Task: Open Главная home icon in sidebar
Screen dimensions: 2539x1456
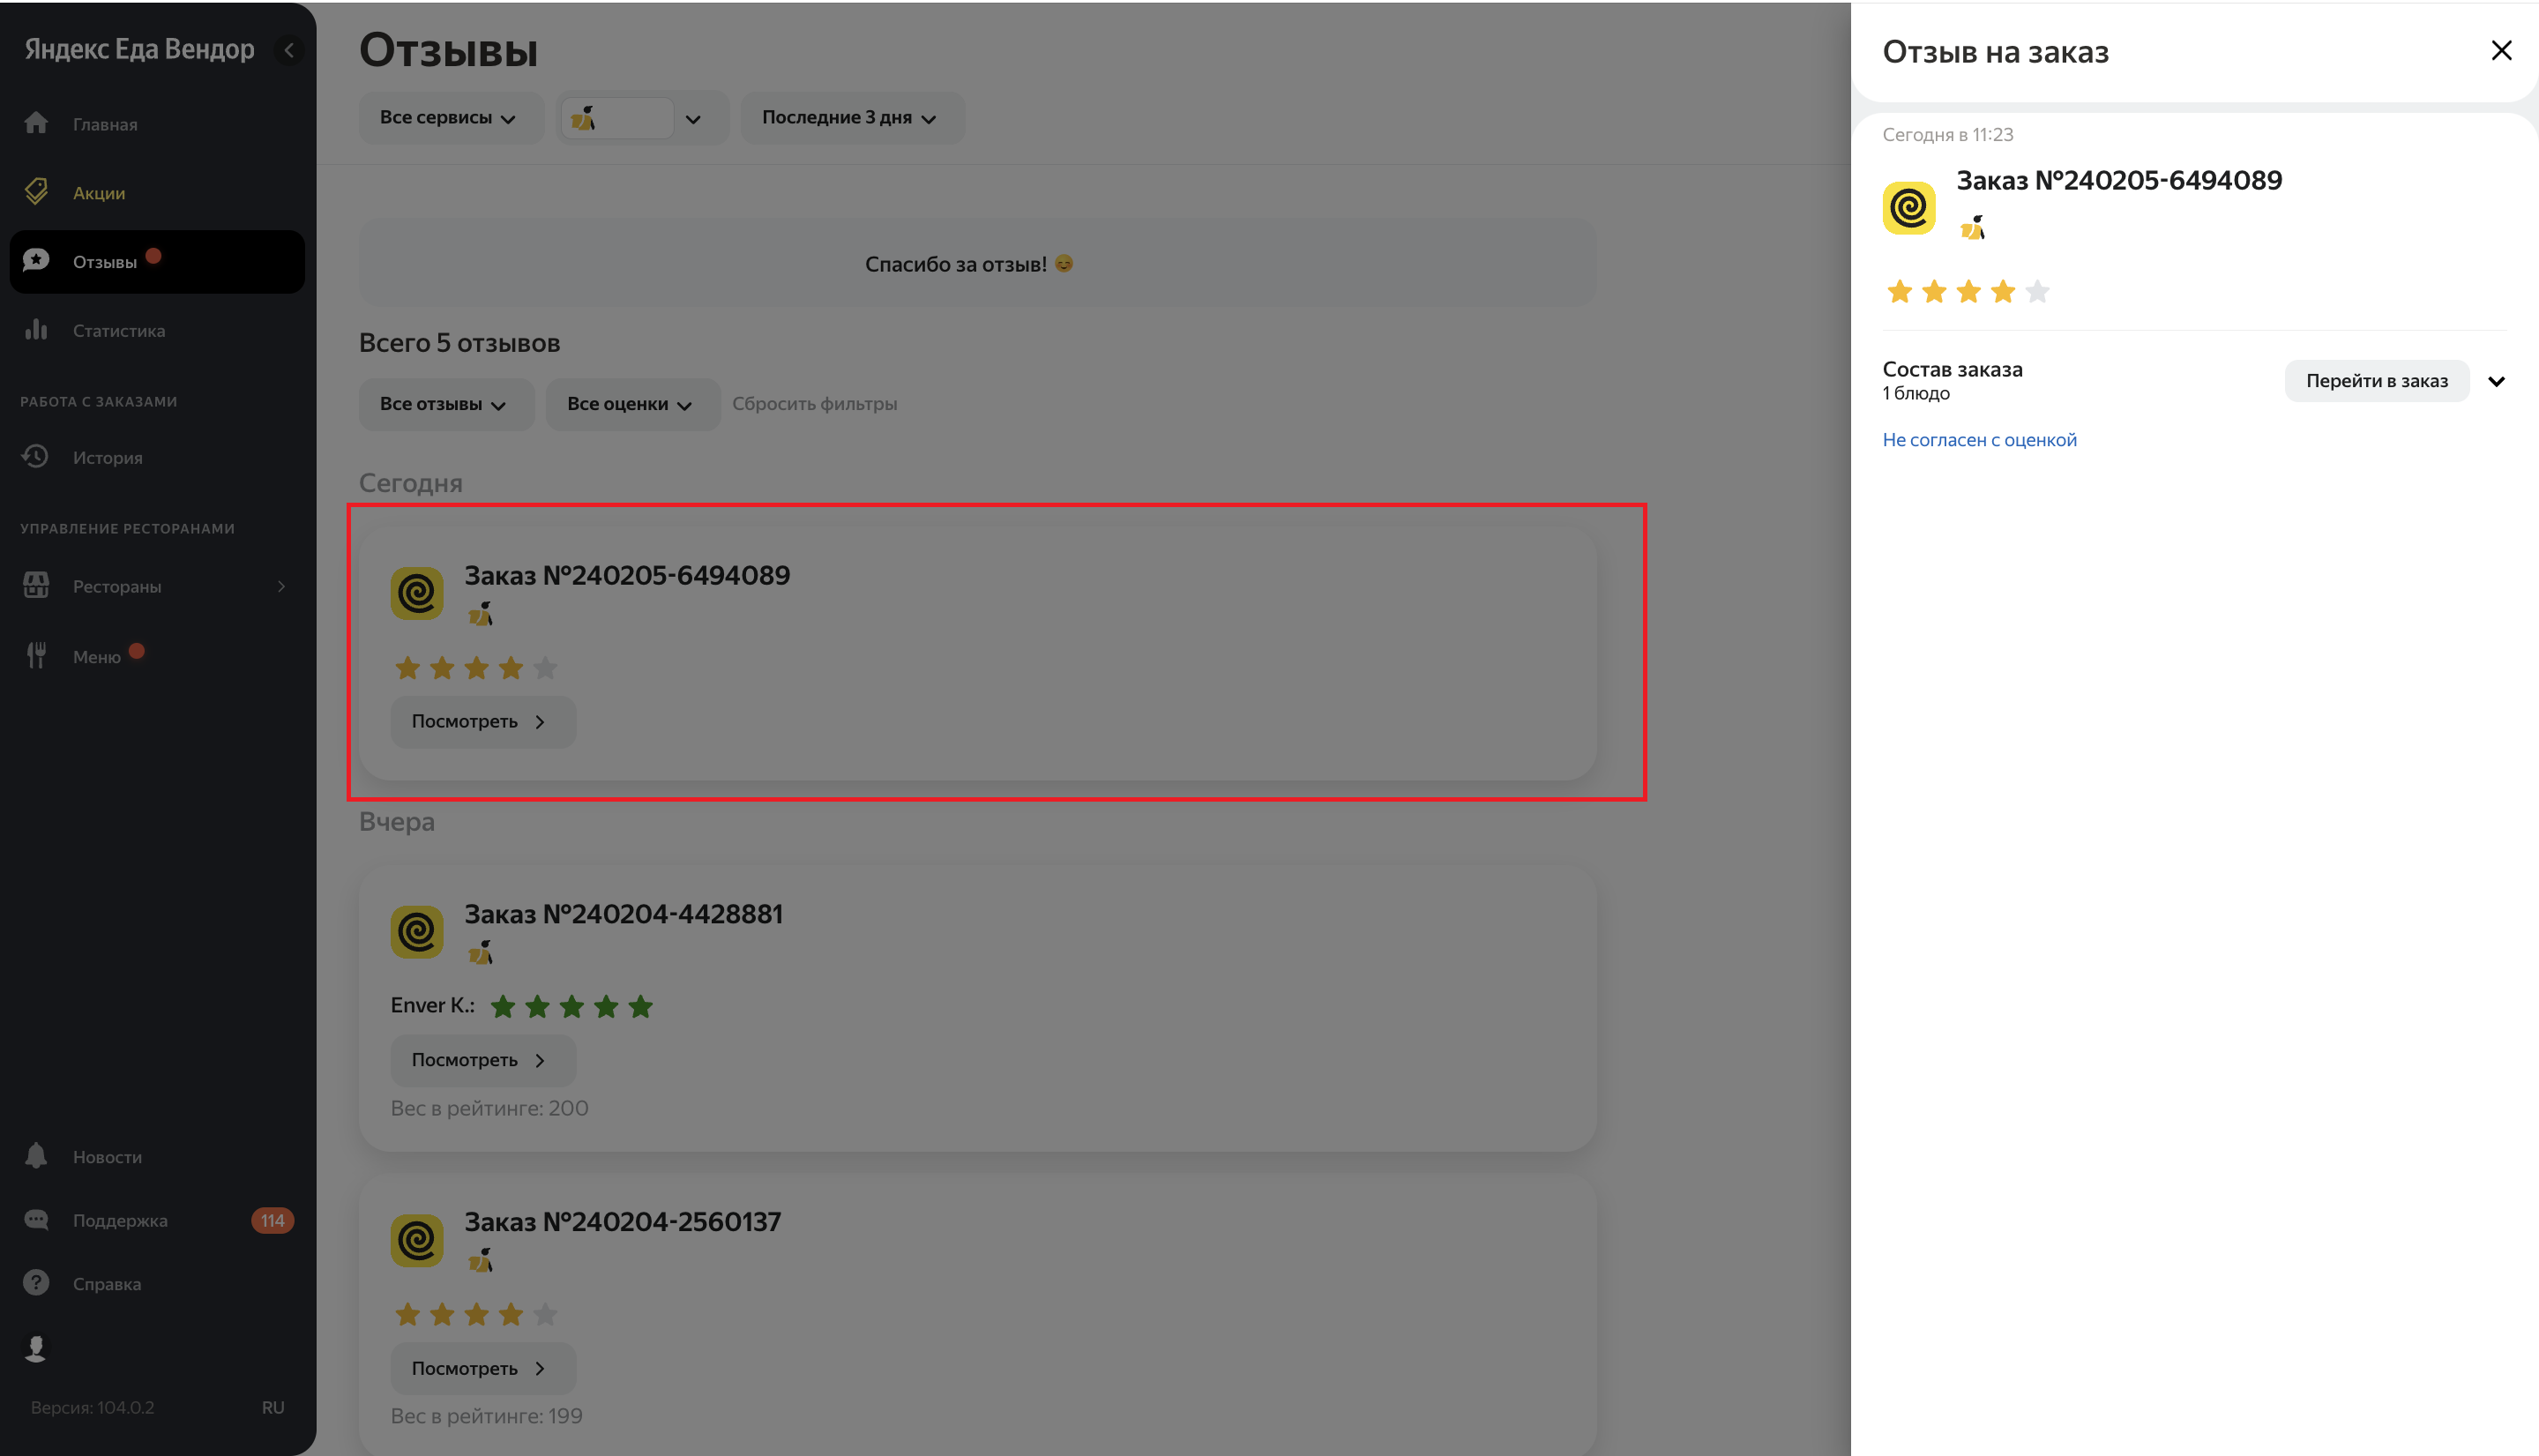Action: coord(36,123)
